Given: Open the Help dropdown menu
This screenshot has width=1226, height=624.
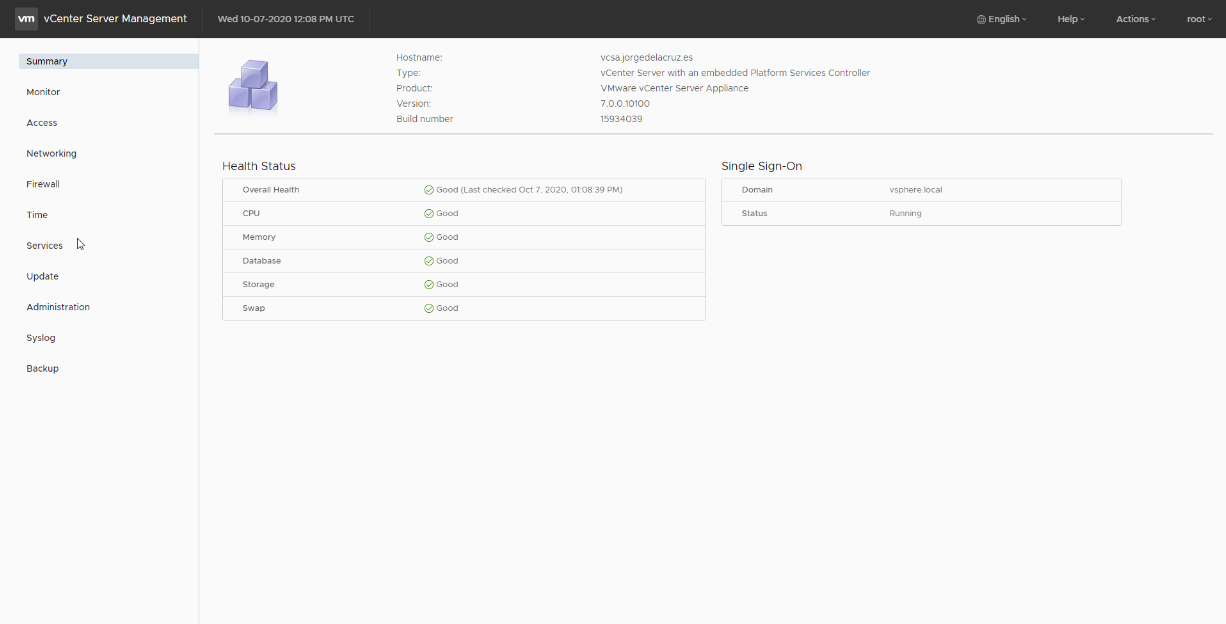Looking at the screenshot, I should 1071,19.
